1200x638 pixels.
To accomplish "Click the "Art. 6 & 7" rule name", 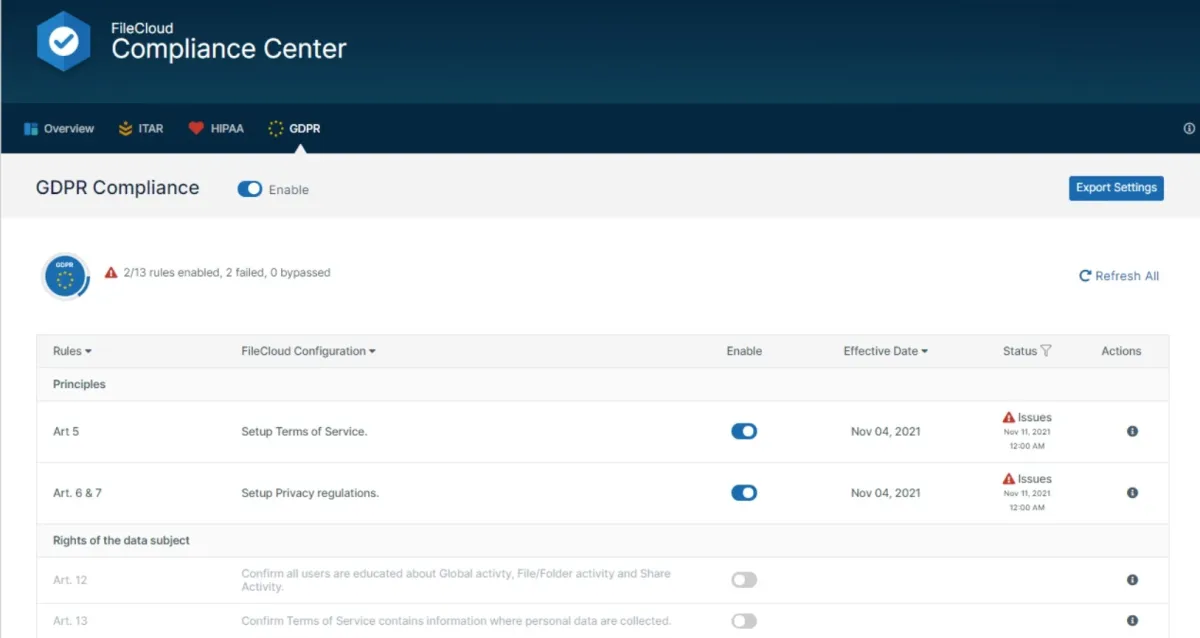I will click(x=77, y=493).
